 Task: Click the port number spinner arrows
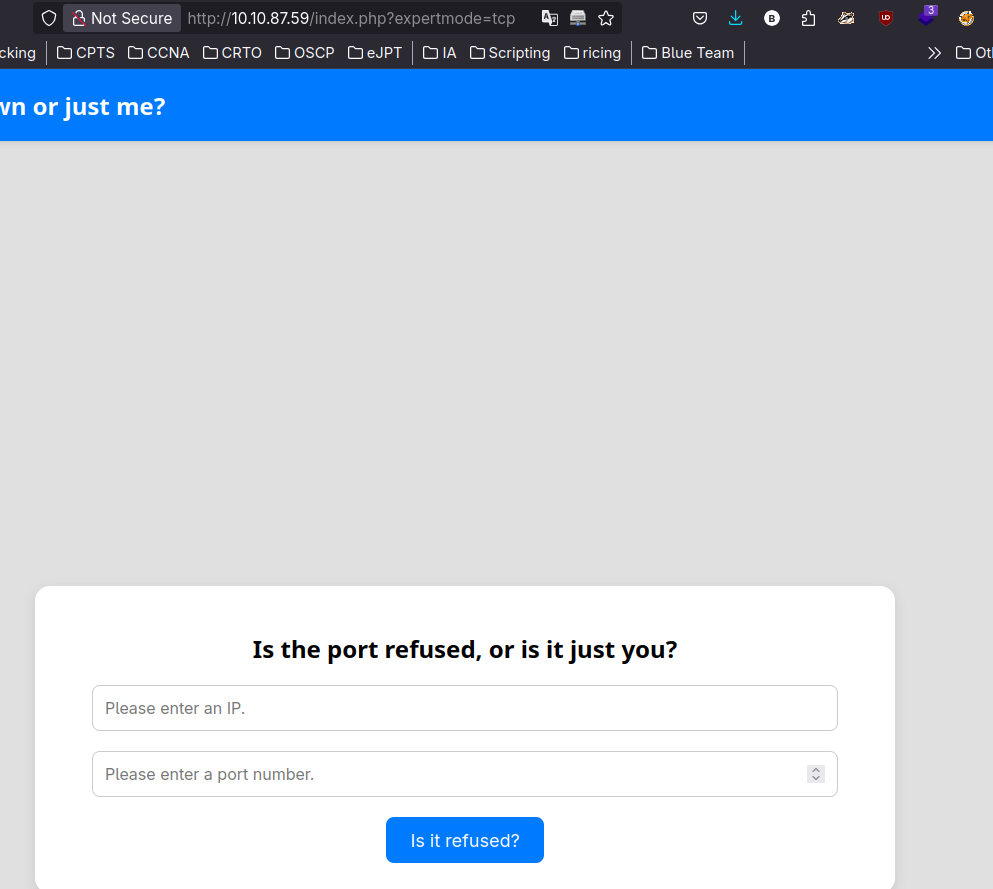point(816,774)
